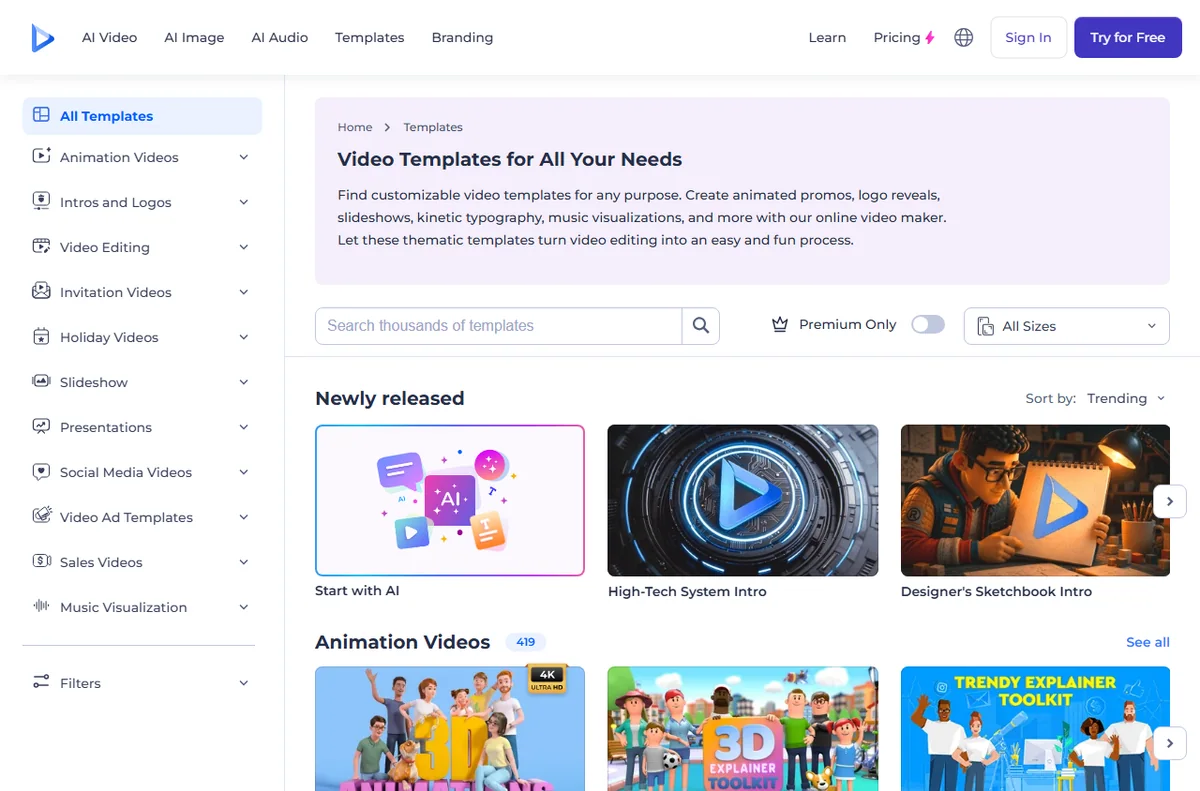Next arrow in Newly released carousel
Screen dimensions: 1200x791
(x=1170, y=501)
